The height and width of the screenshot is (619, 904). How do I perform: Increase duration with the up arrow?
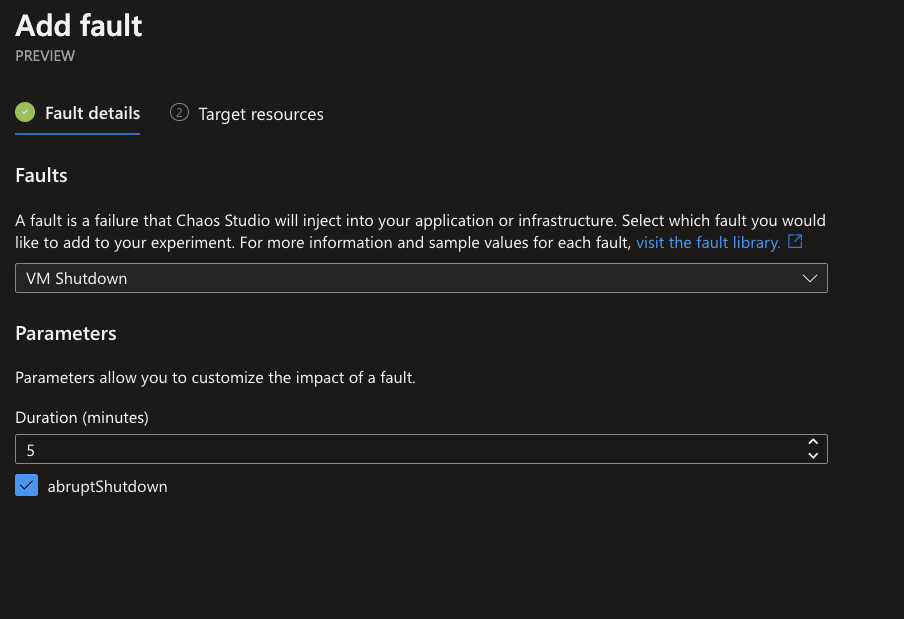(813, 442)
